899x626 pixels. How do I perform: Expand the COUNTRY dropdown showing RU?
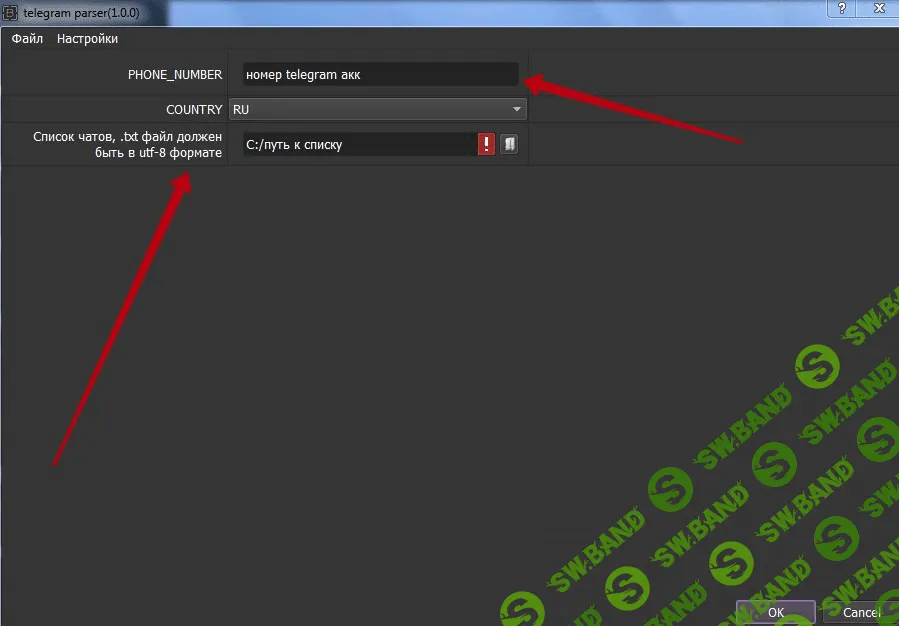tap(377, 109)
